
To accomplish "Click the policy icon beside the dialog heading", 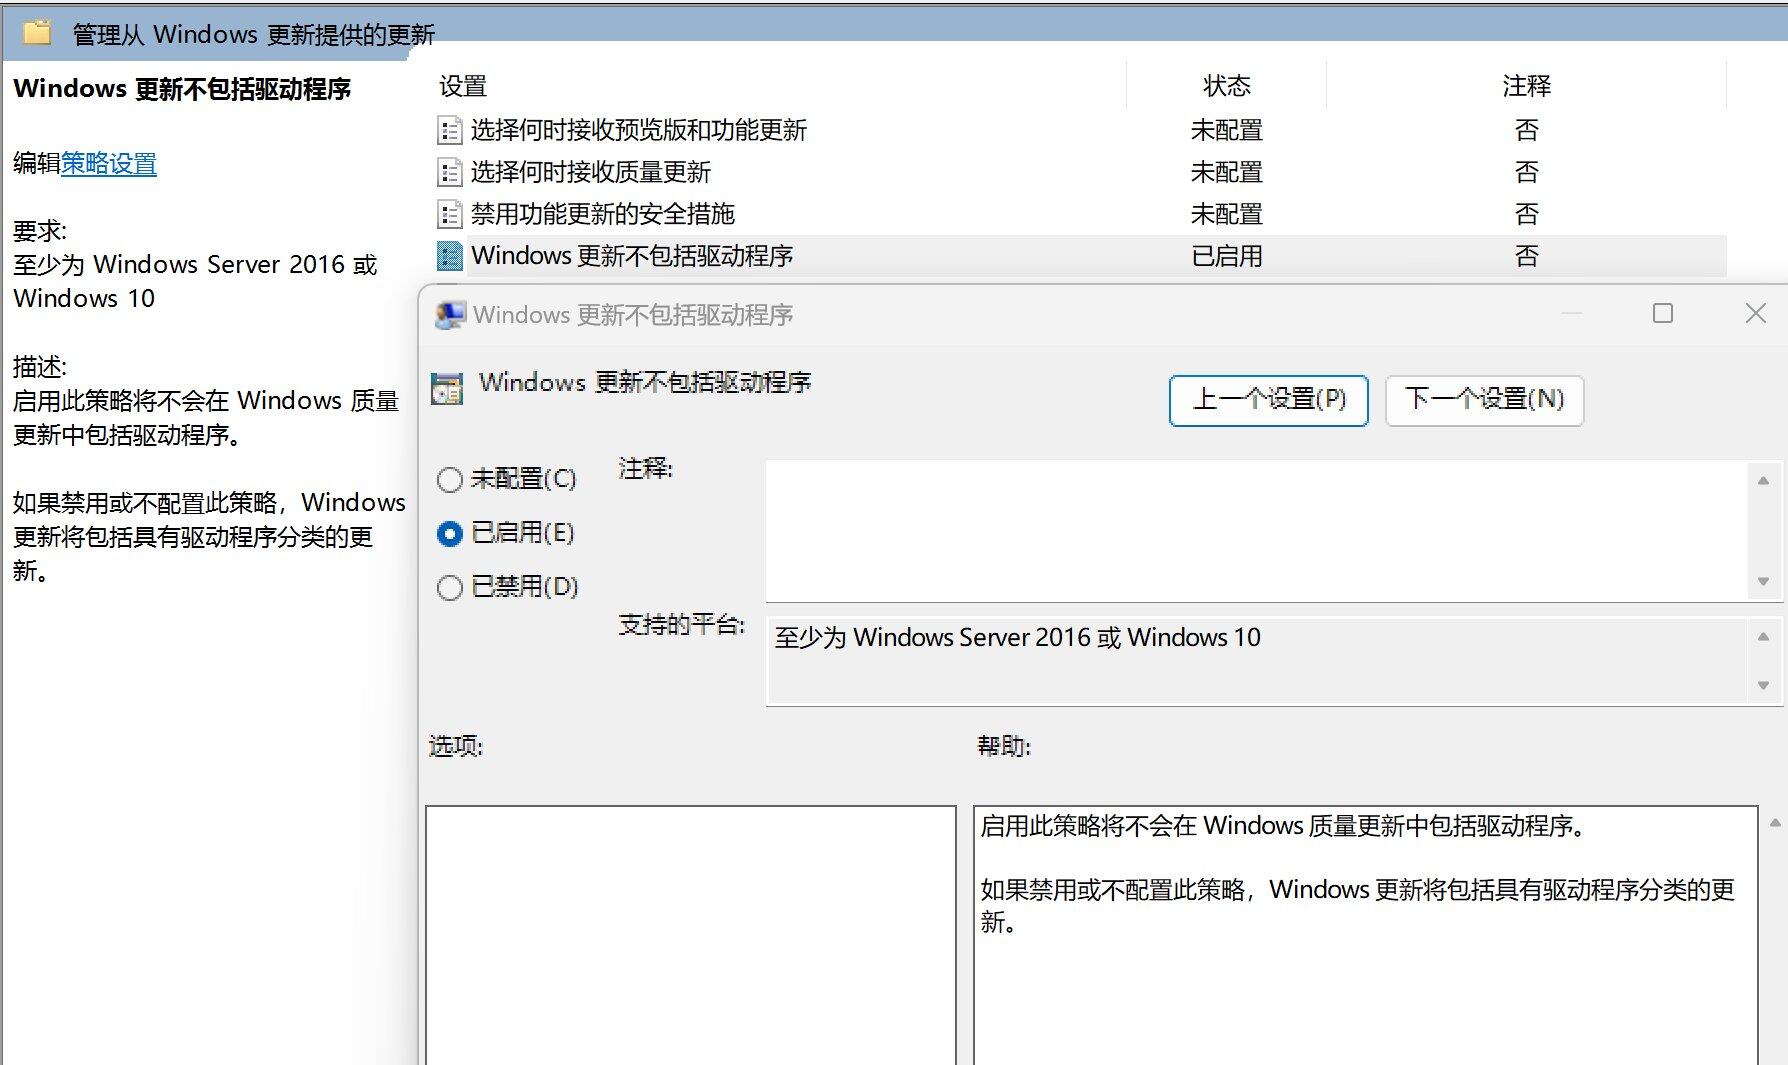I will pos(447,388).
